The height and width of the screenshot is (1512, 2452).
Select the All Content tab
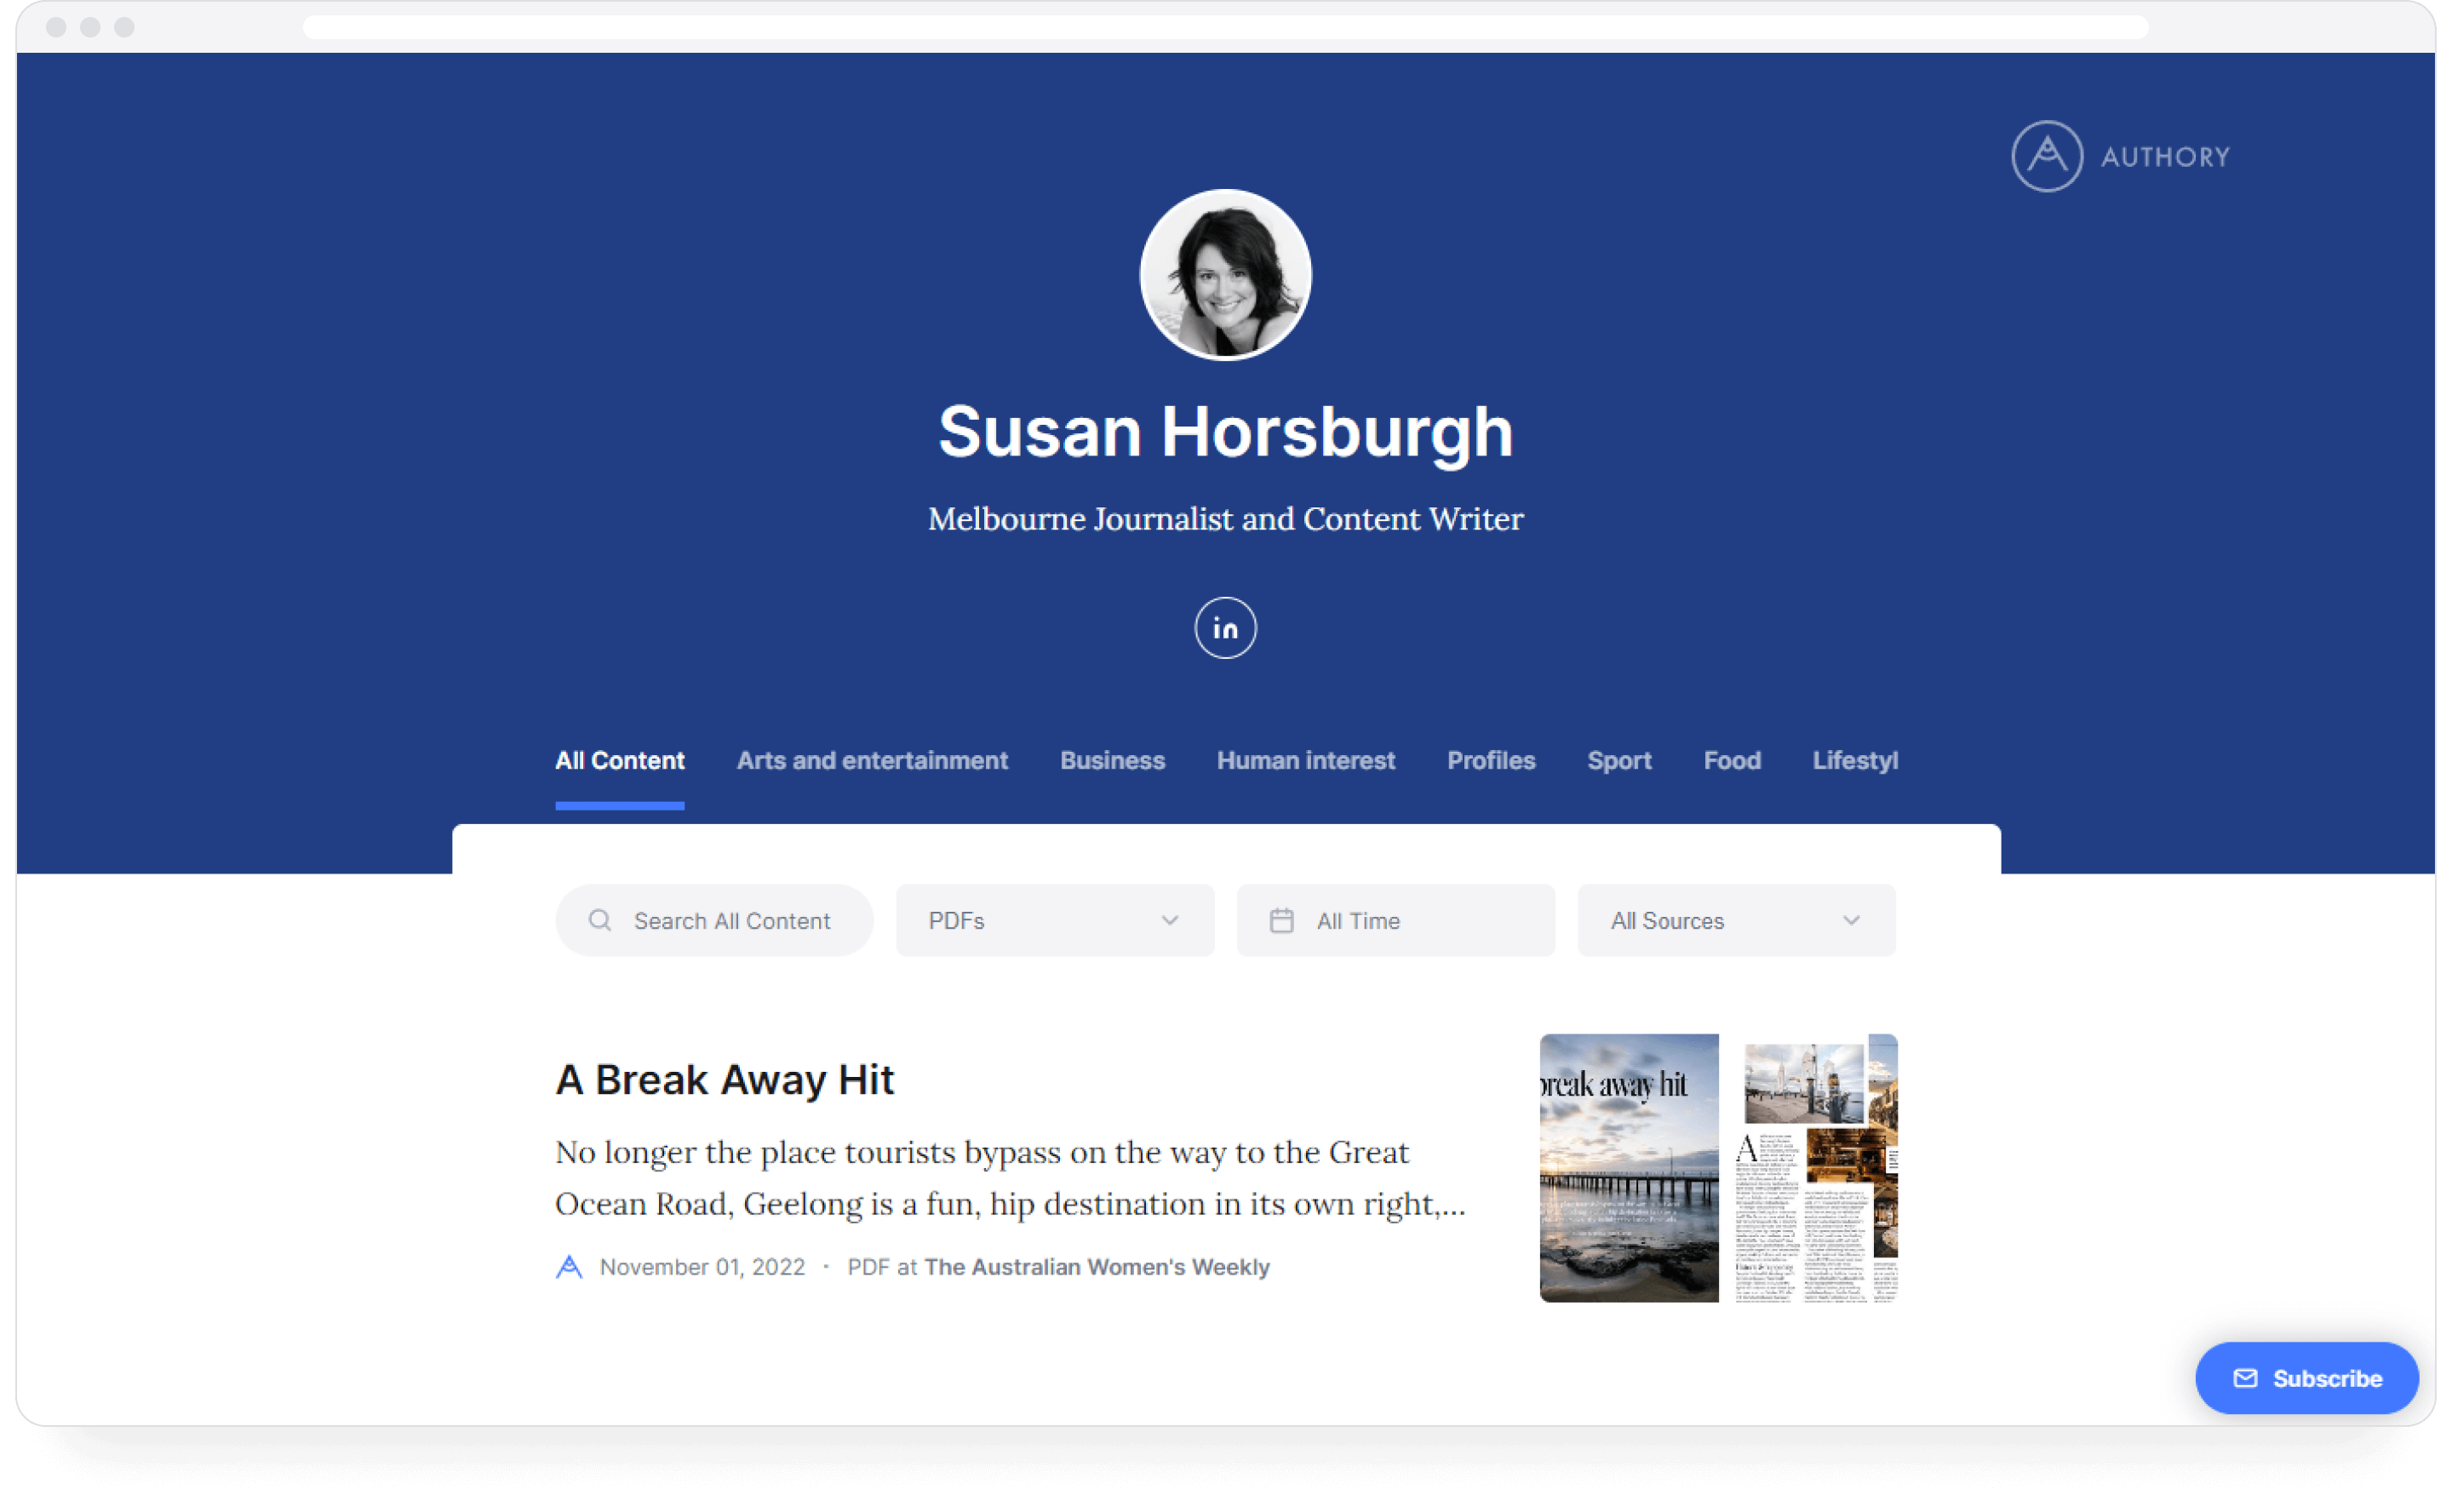[620, 760]
